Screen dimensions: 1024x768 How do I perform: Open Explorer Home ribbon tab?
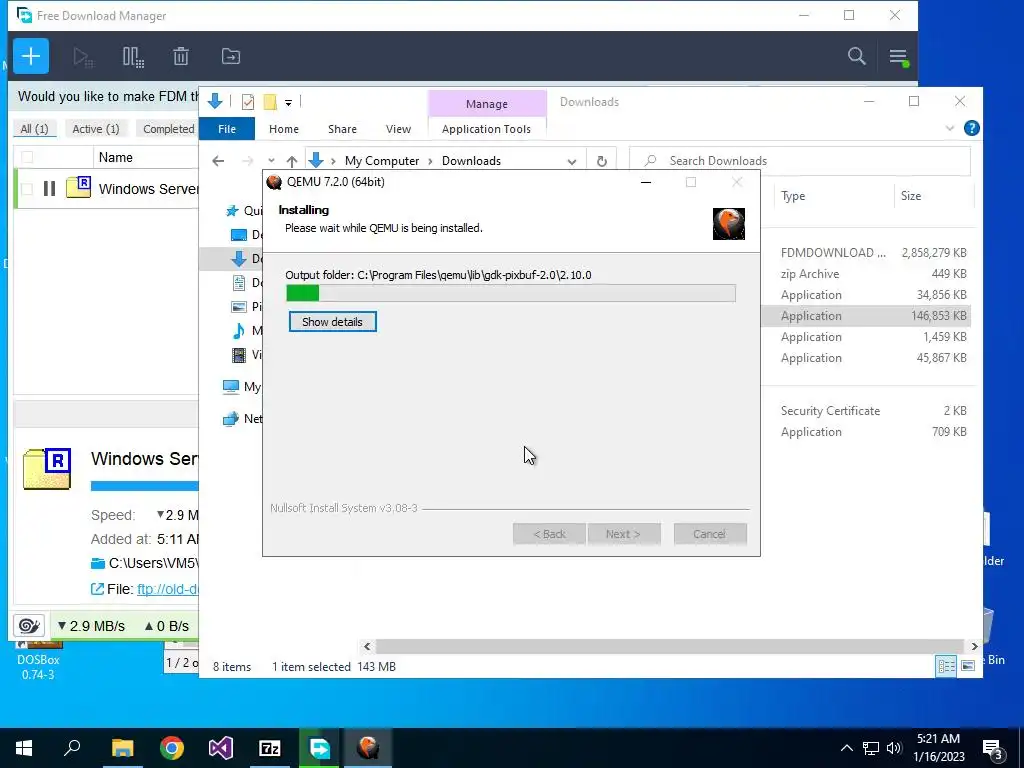[x=283, y=129]
